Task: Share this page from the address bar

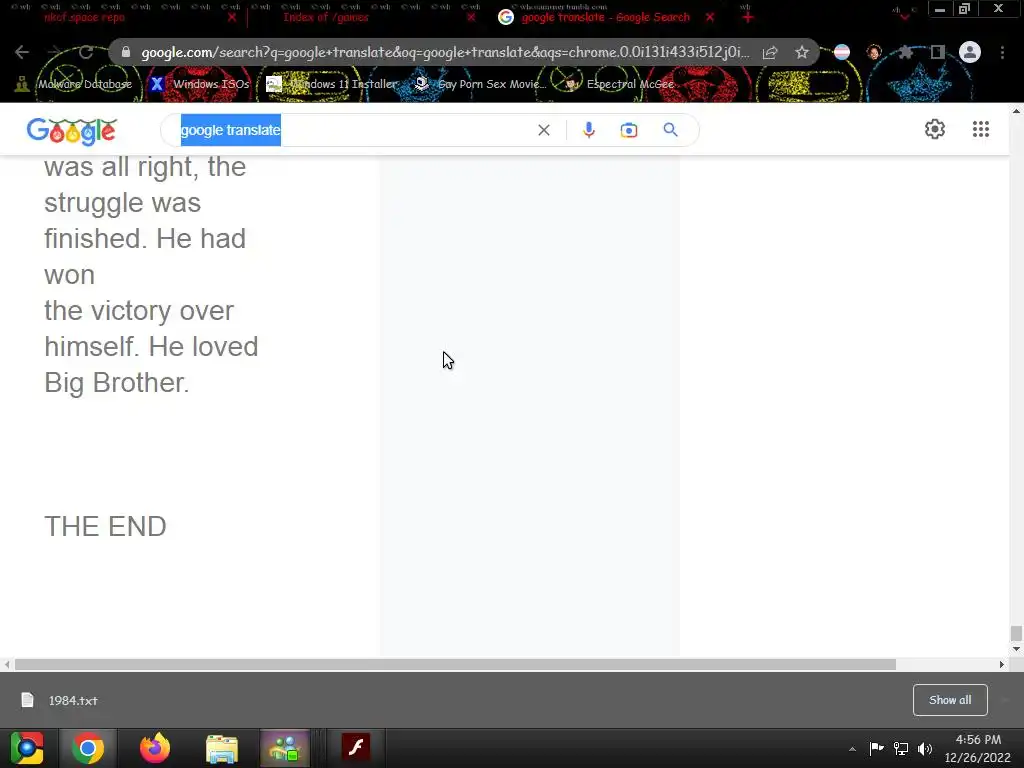Action: point(770,52)
